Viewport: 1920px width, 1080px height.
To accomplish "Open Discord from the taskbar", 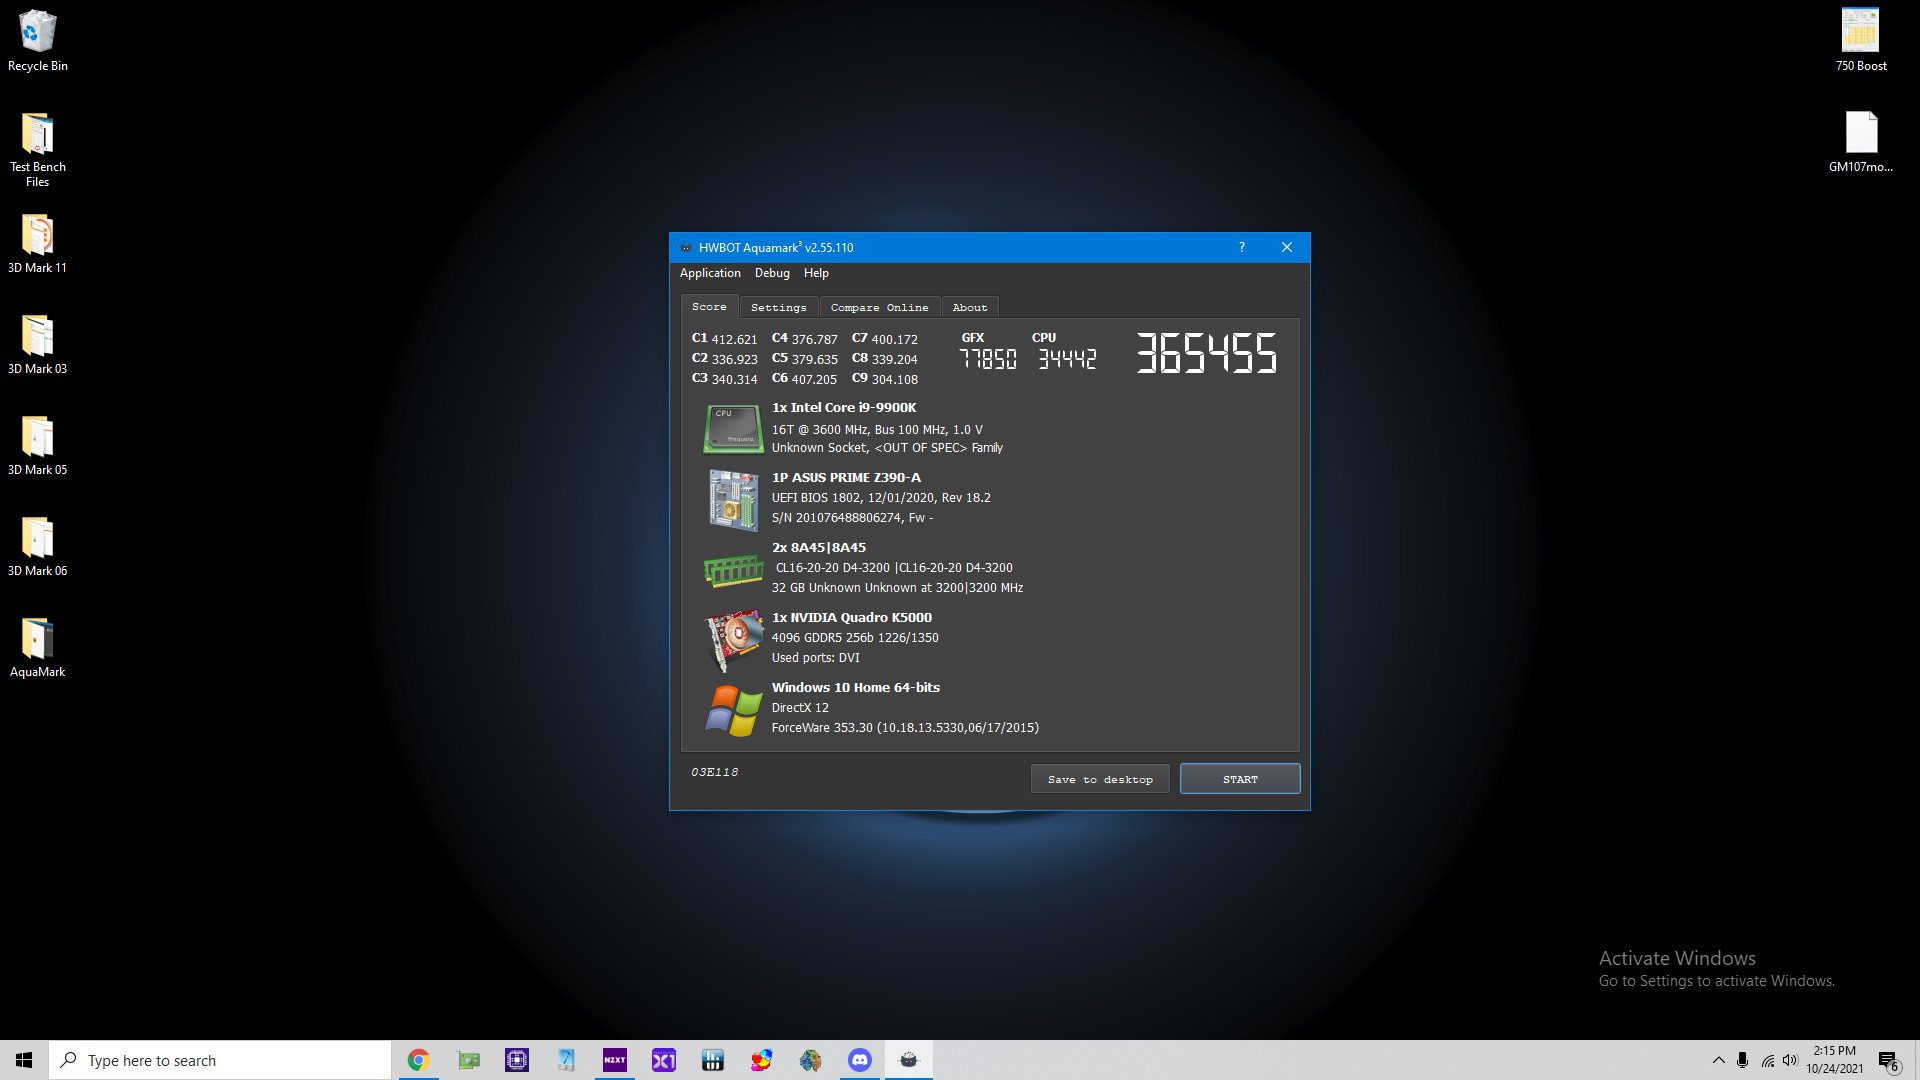I will pos(860,1060).
